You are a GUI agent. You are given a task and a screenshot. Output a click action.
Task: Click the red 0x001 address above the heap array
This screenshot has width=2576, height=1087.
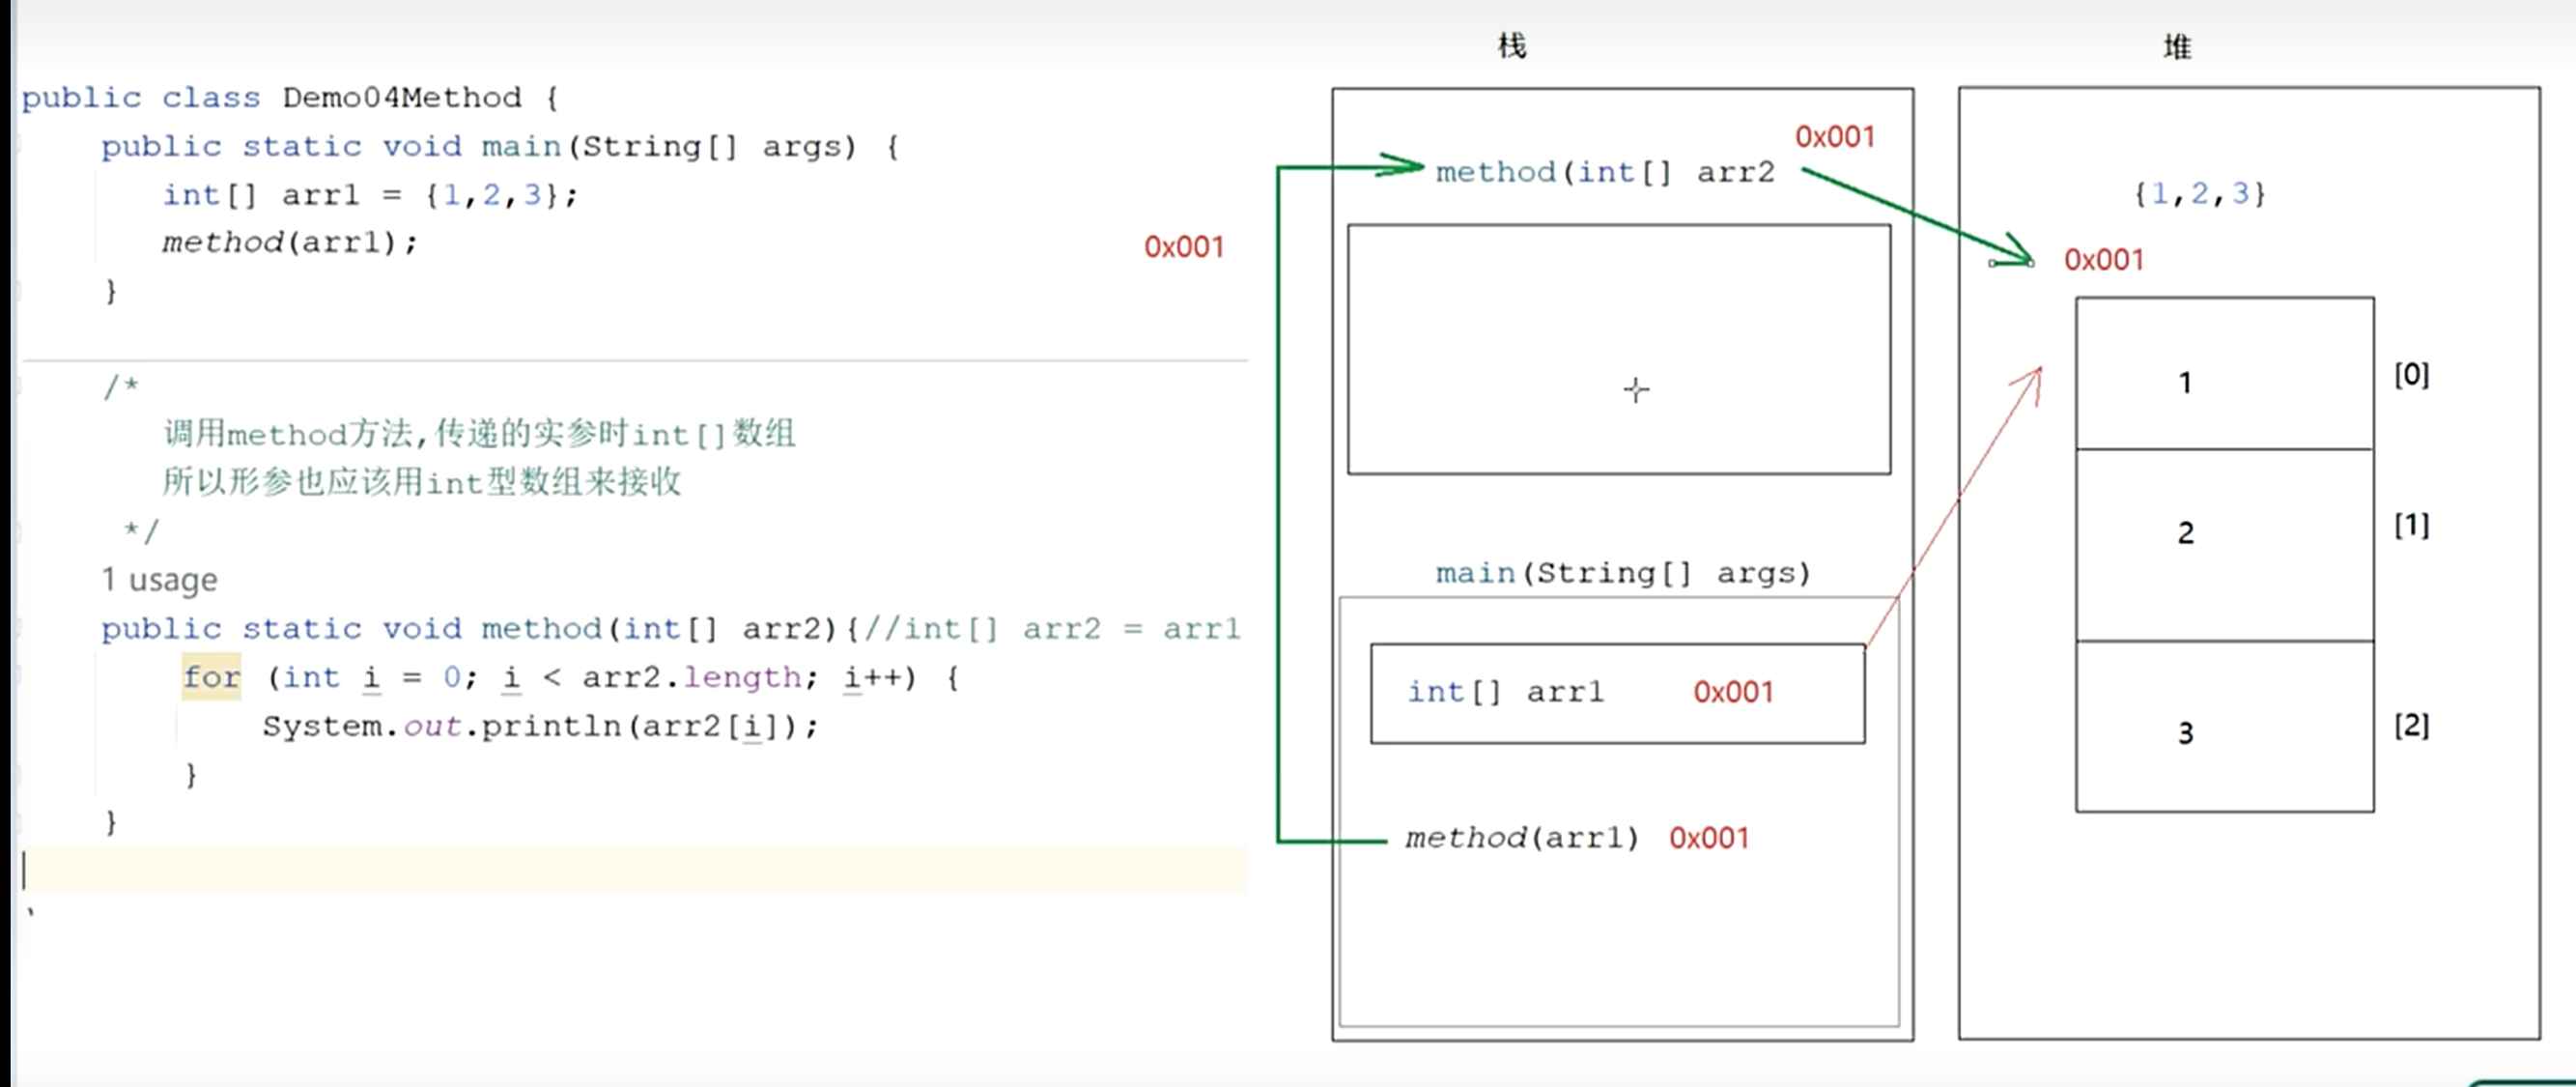point(2103,261)
